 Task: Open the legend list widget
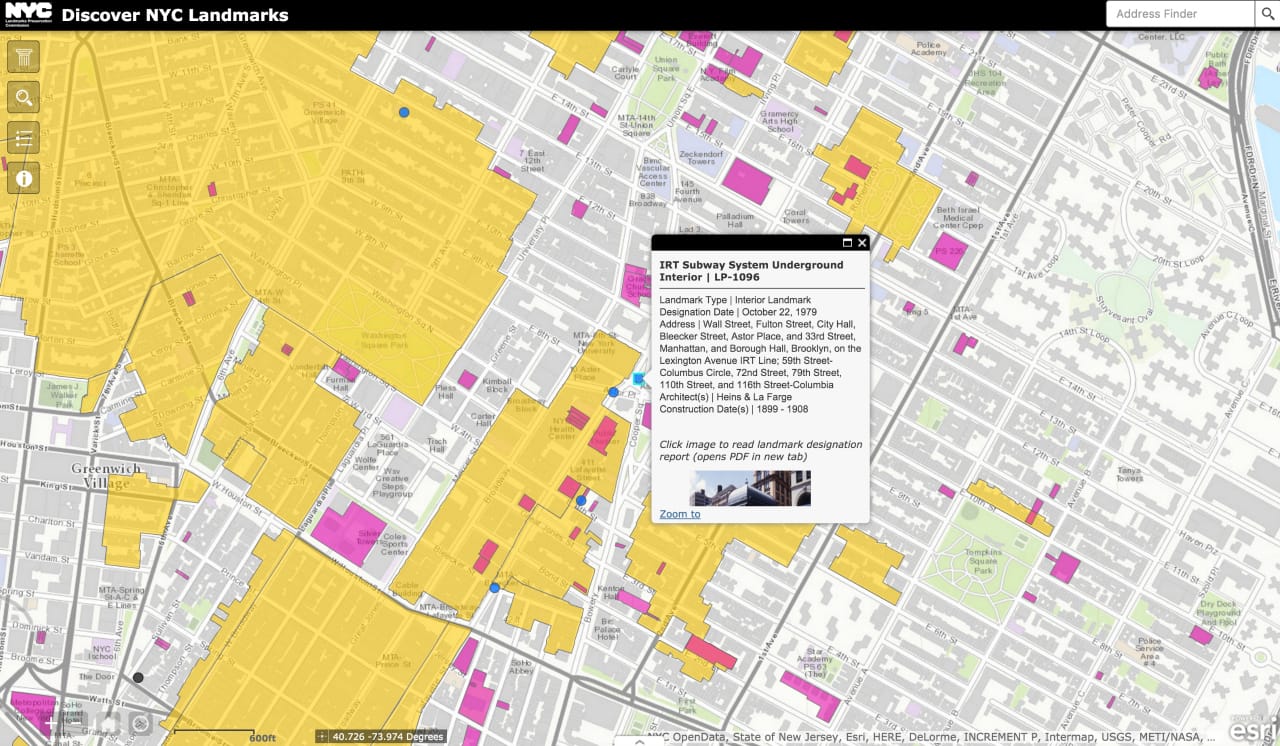click(23, 137)
